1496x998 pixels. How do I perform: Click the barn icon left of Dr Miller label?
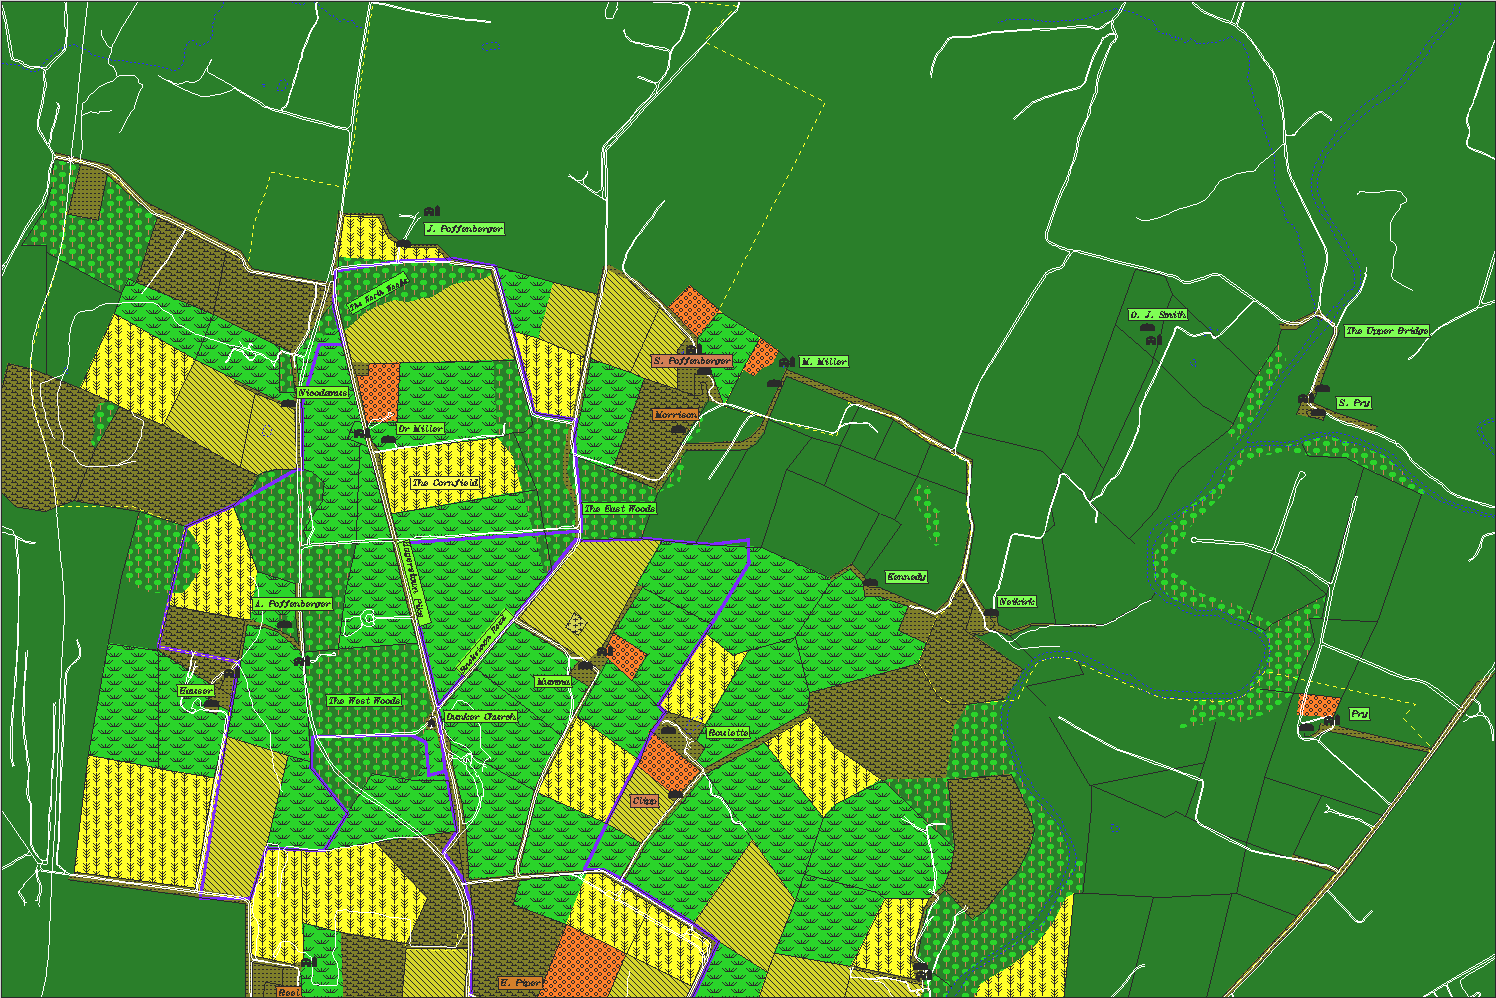coord(361,433)
